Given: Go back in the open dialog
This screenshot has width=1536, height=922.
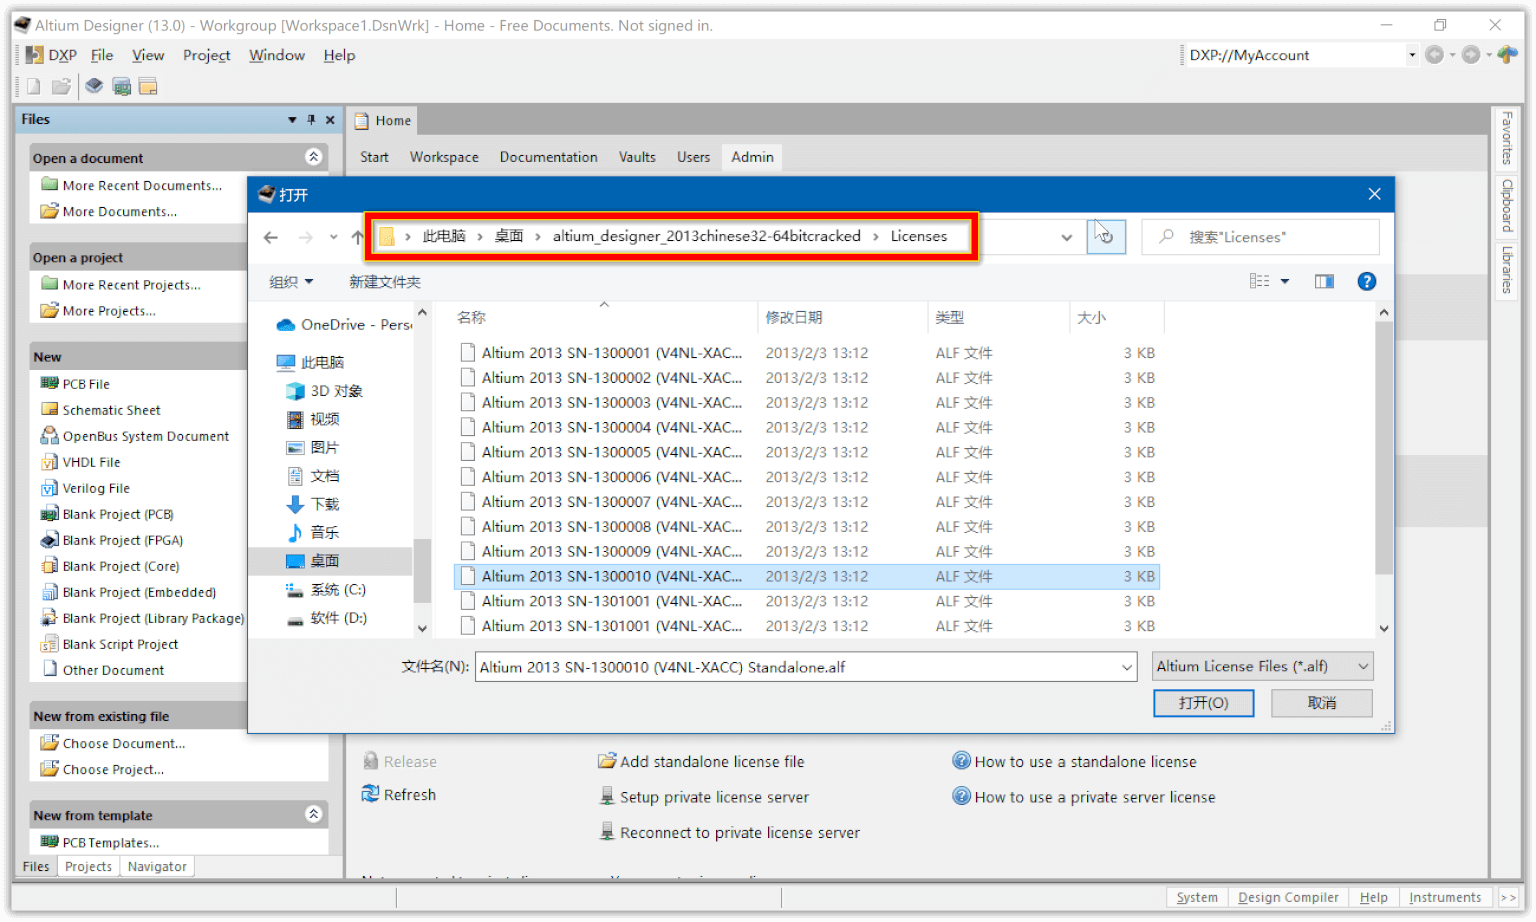Looking at the screenshot, I should pyautogui.click(x=271, y=237).
